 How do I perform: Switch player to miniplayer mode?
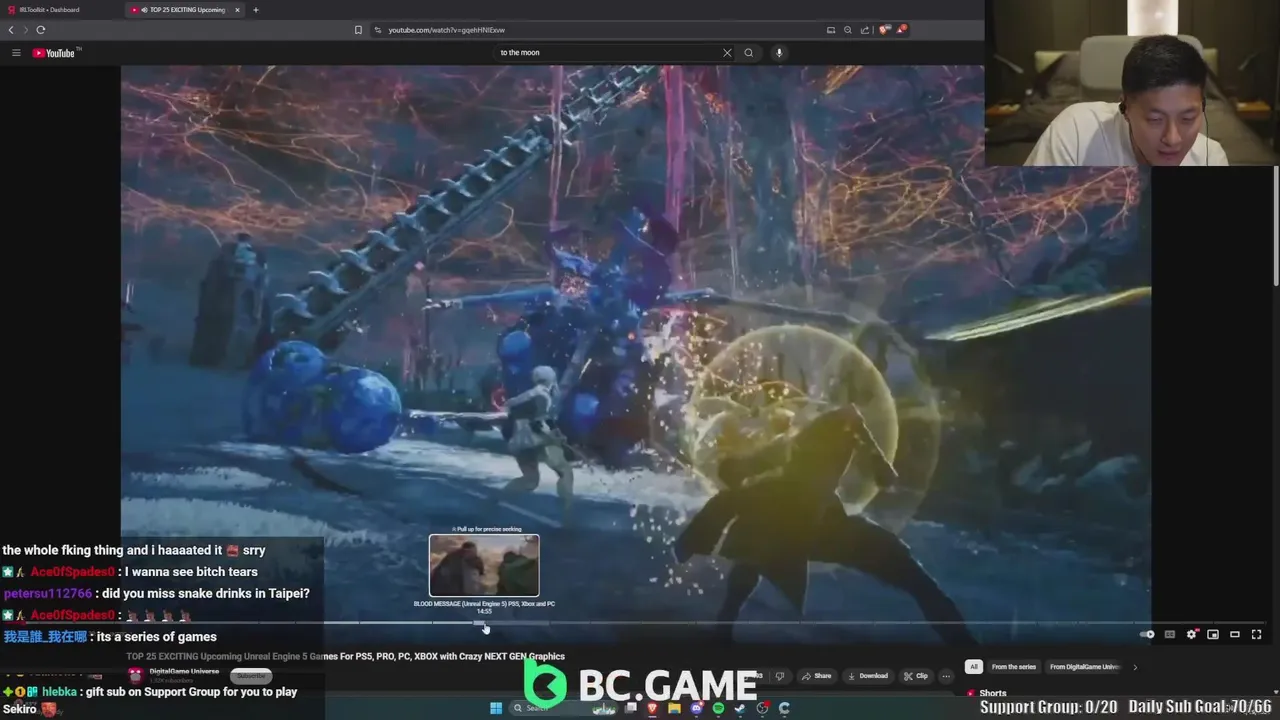pos(1213,634)
